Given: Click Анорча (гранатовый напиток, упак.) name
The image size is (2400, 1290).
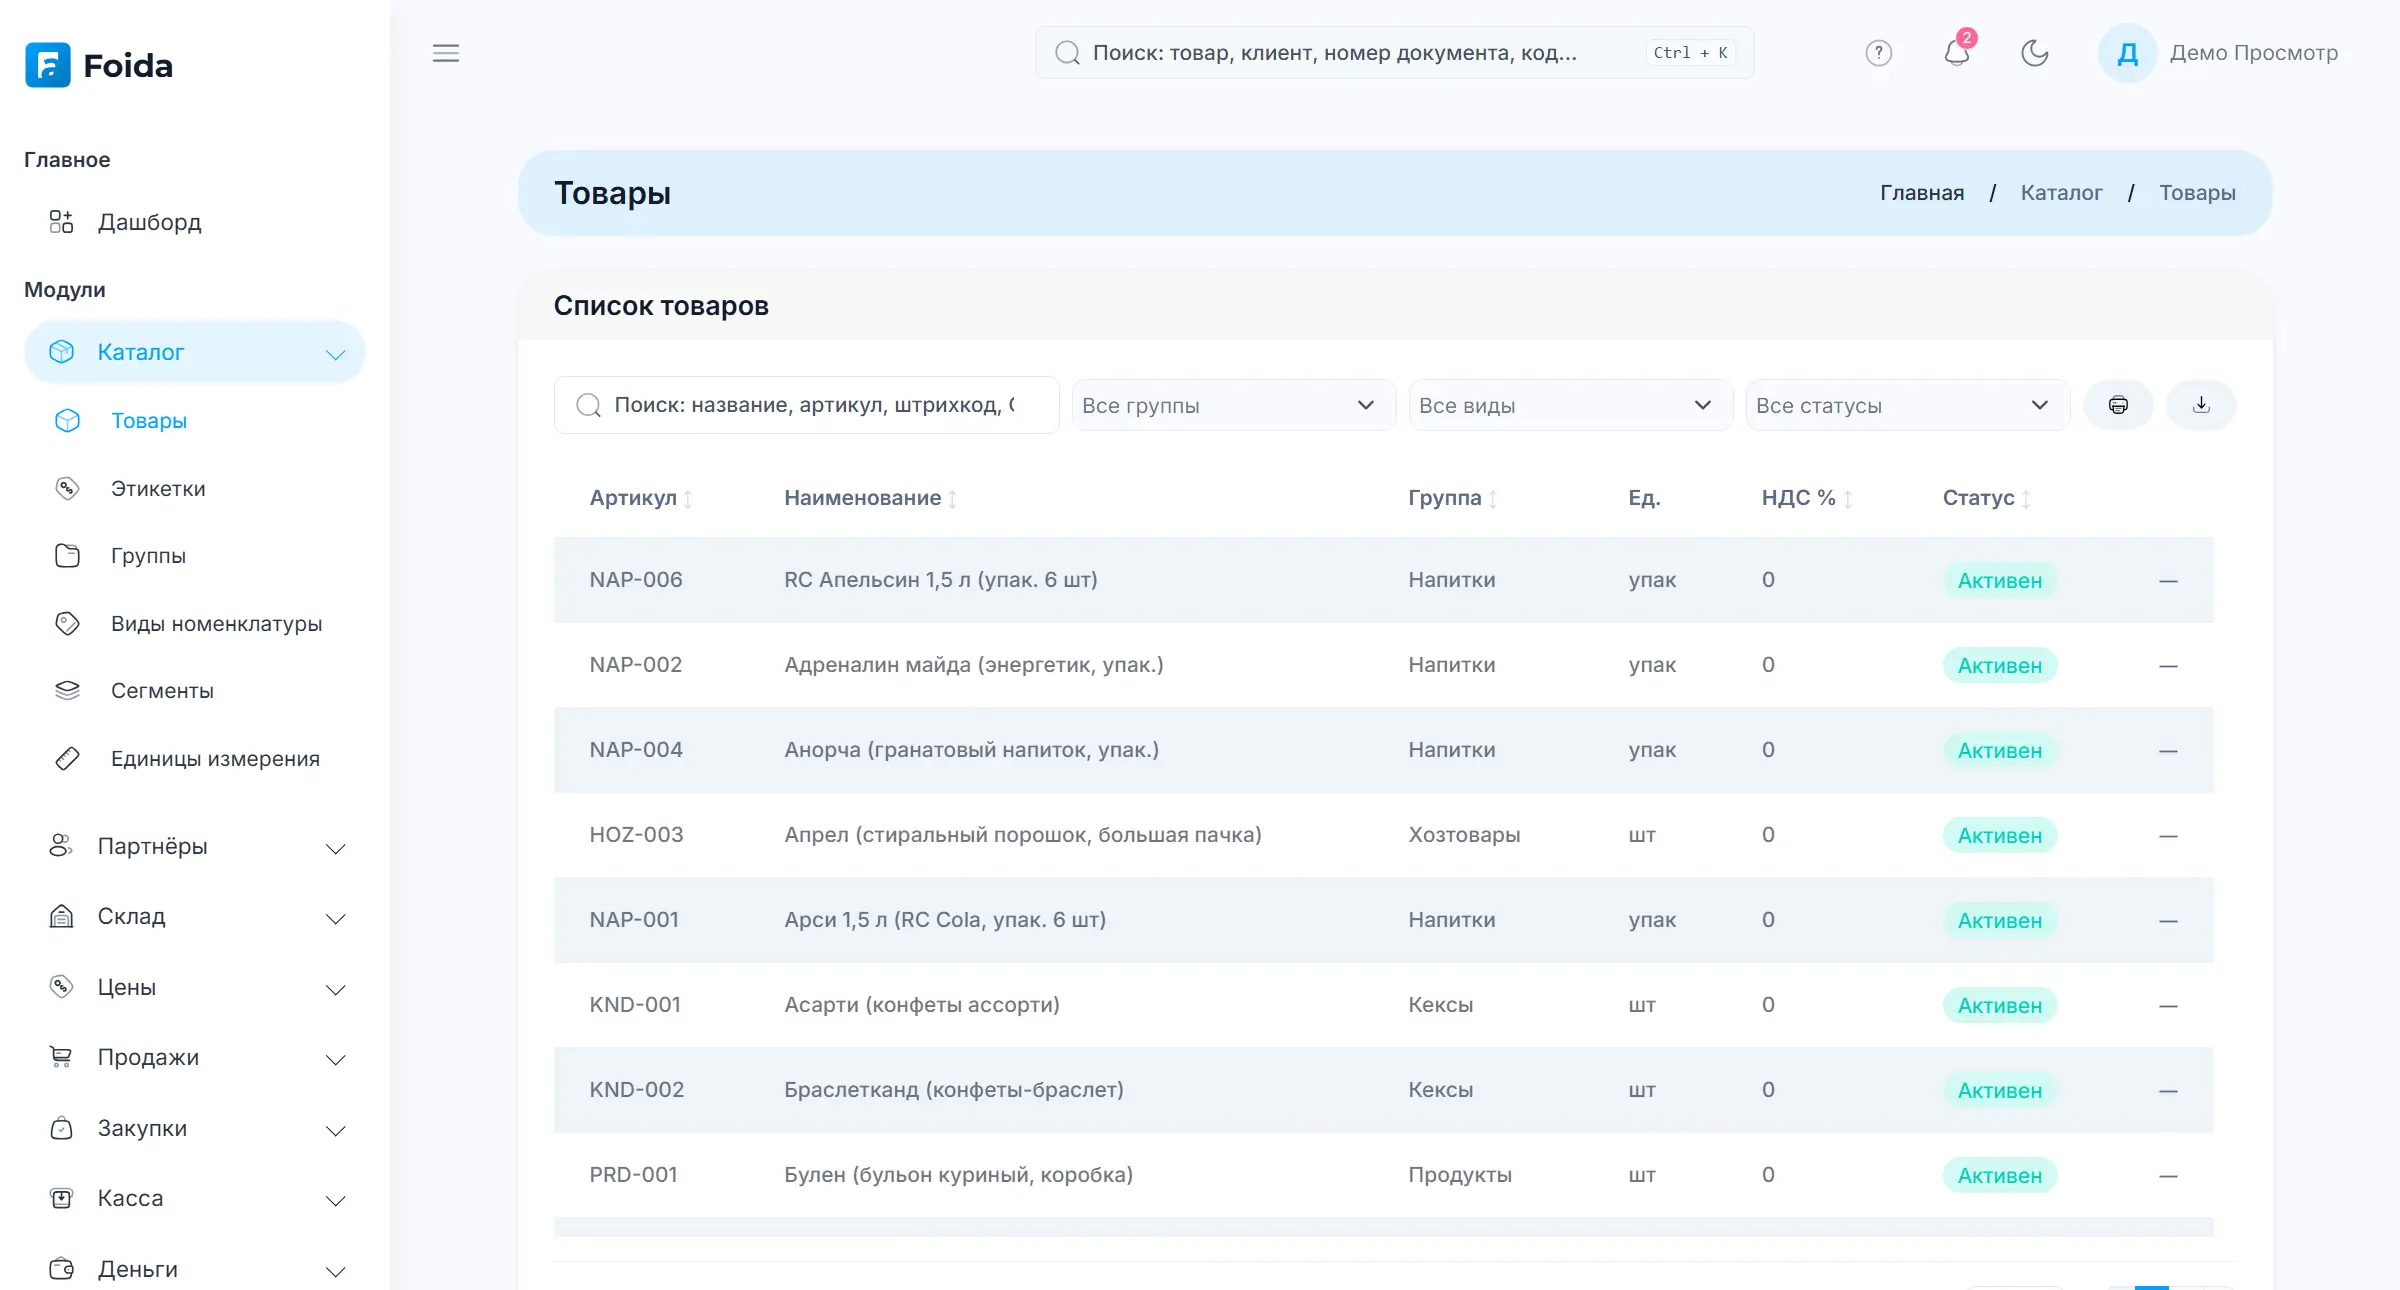Looking at the screenshot, I should click(x=971, y=750).
